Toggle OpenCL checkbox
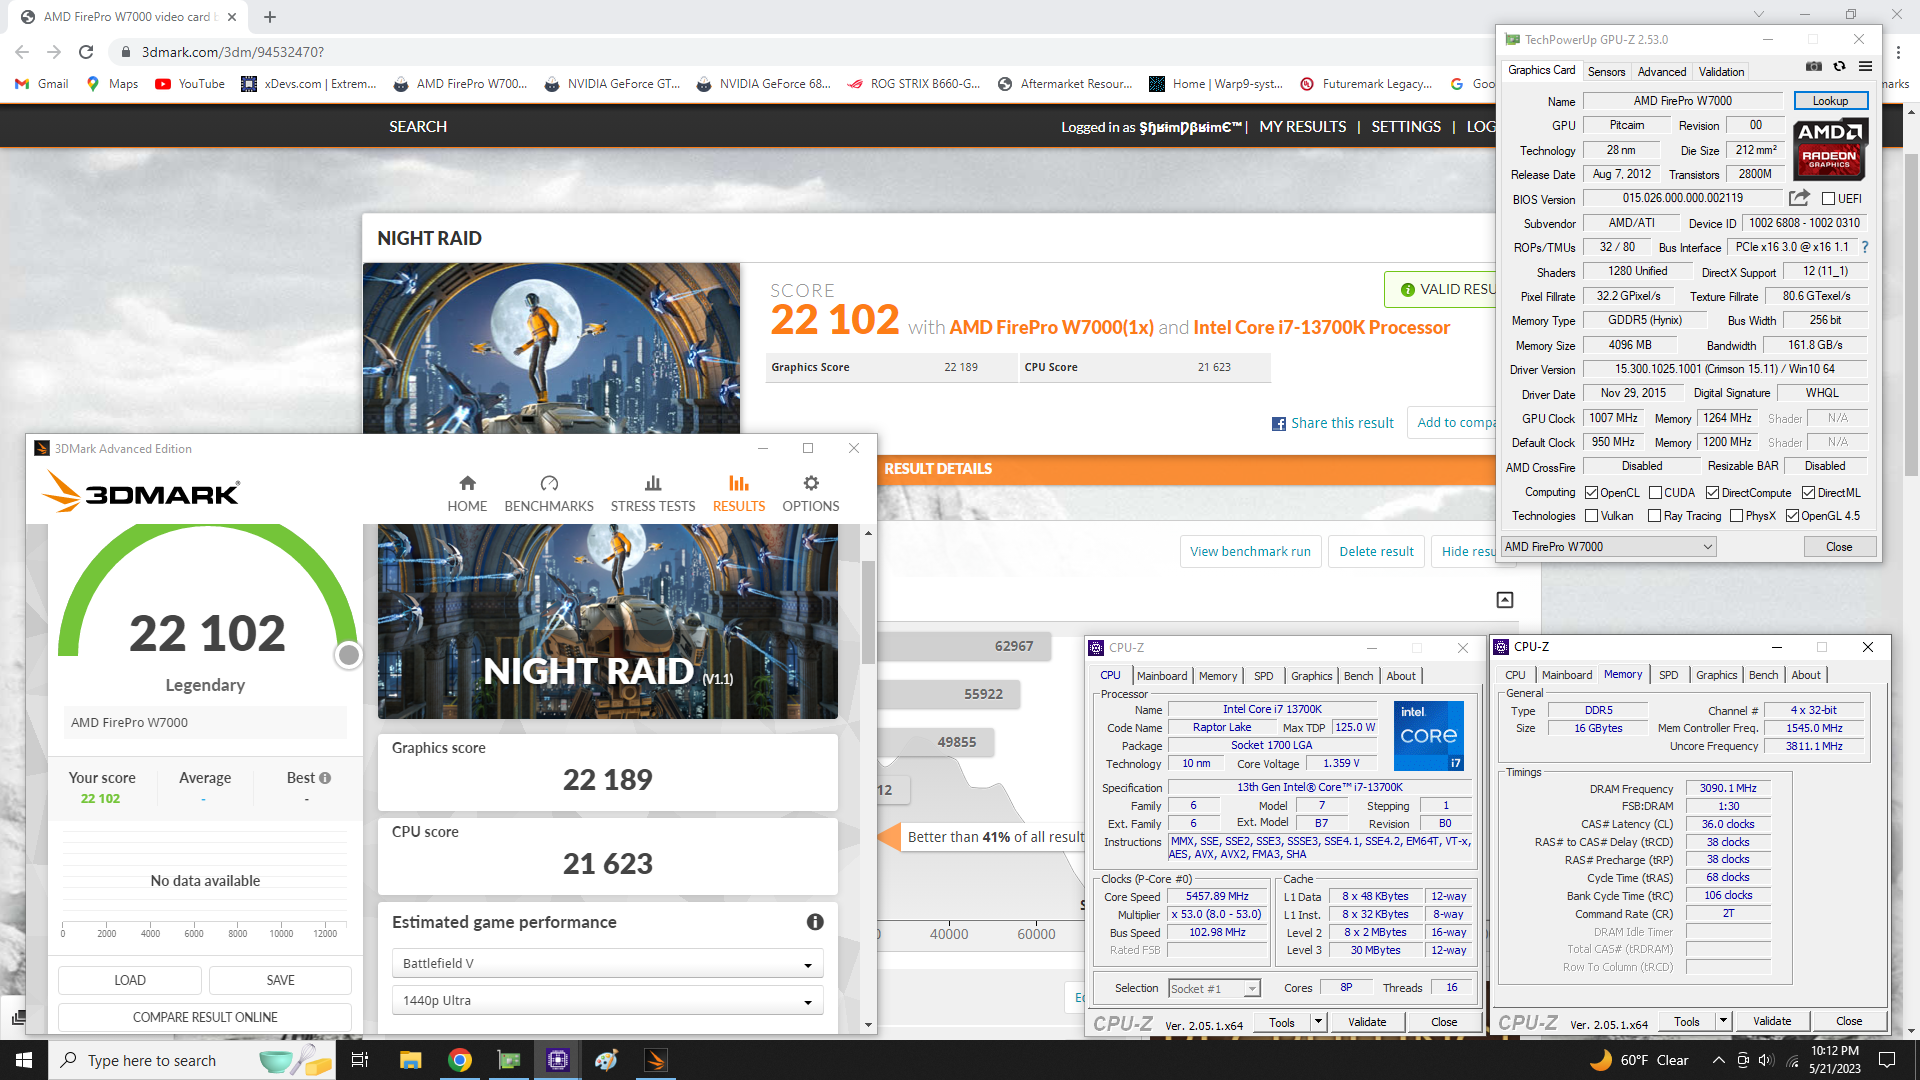 (1591, 493)
